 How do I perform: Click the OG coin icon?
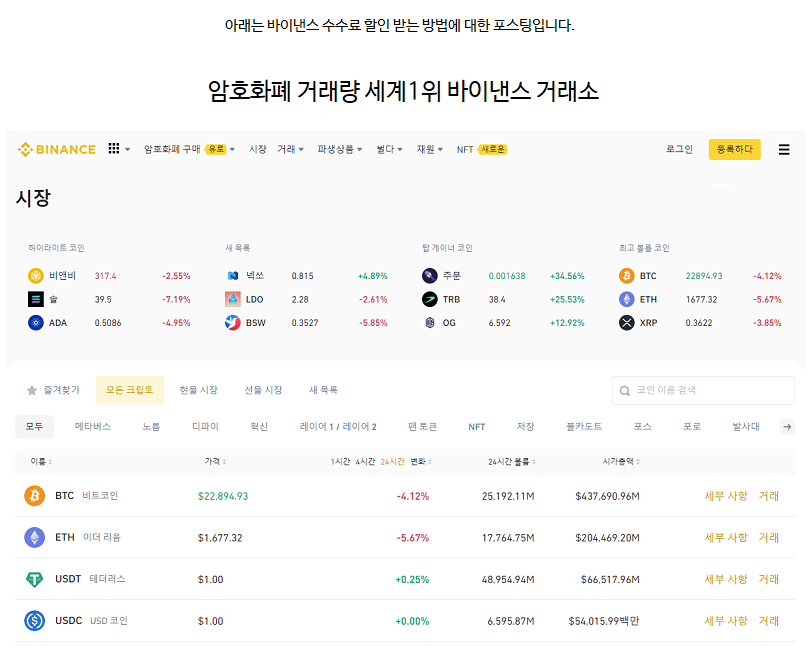430,323
